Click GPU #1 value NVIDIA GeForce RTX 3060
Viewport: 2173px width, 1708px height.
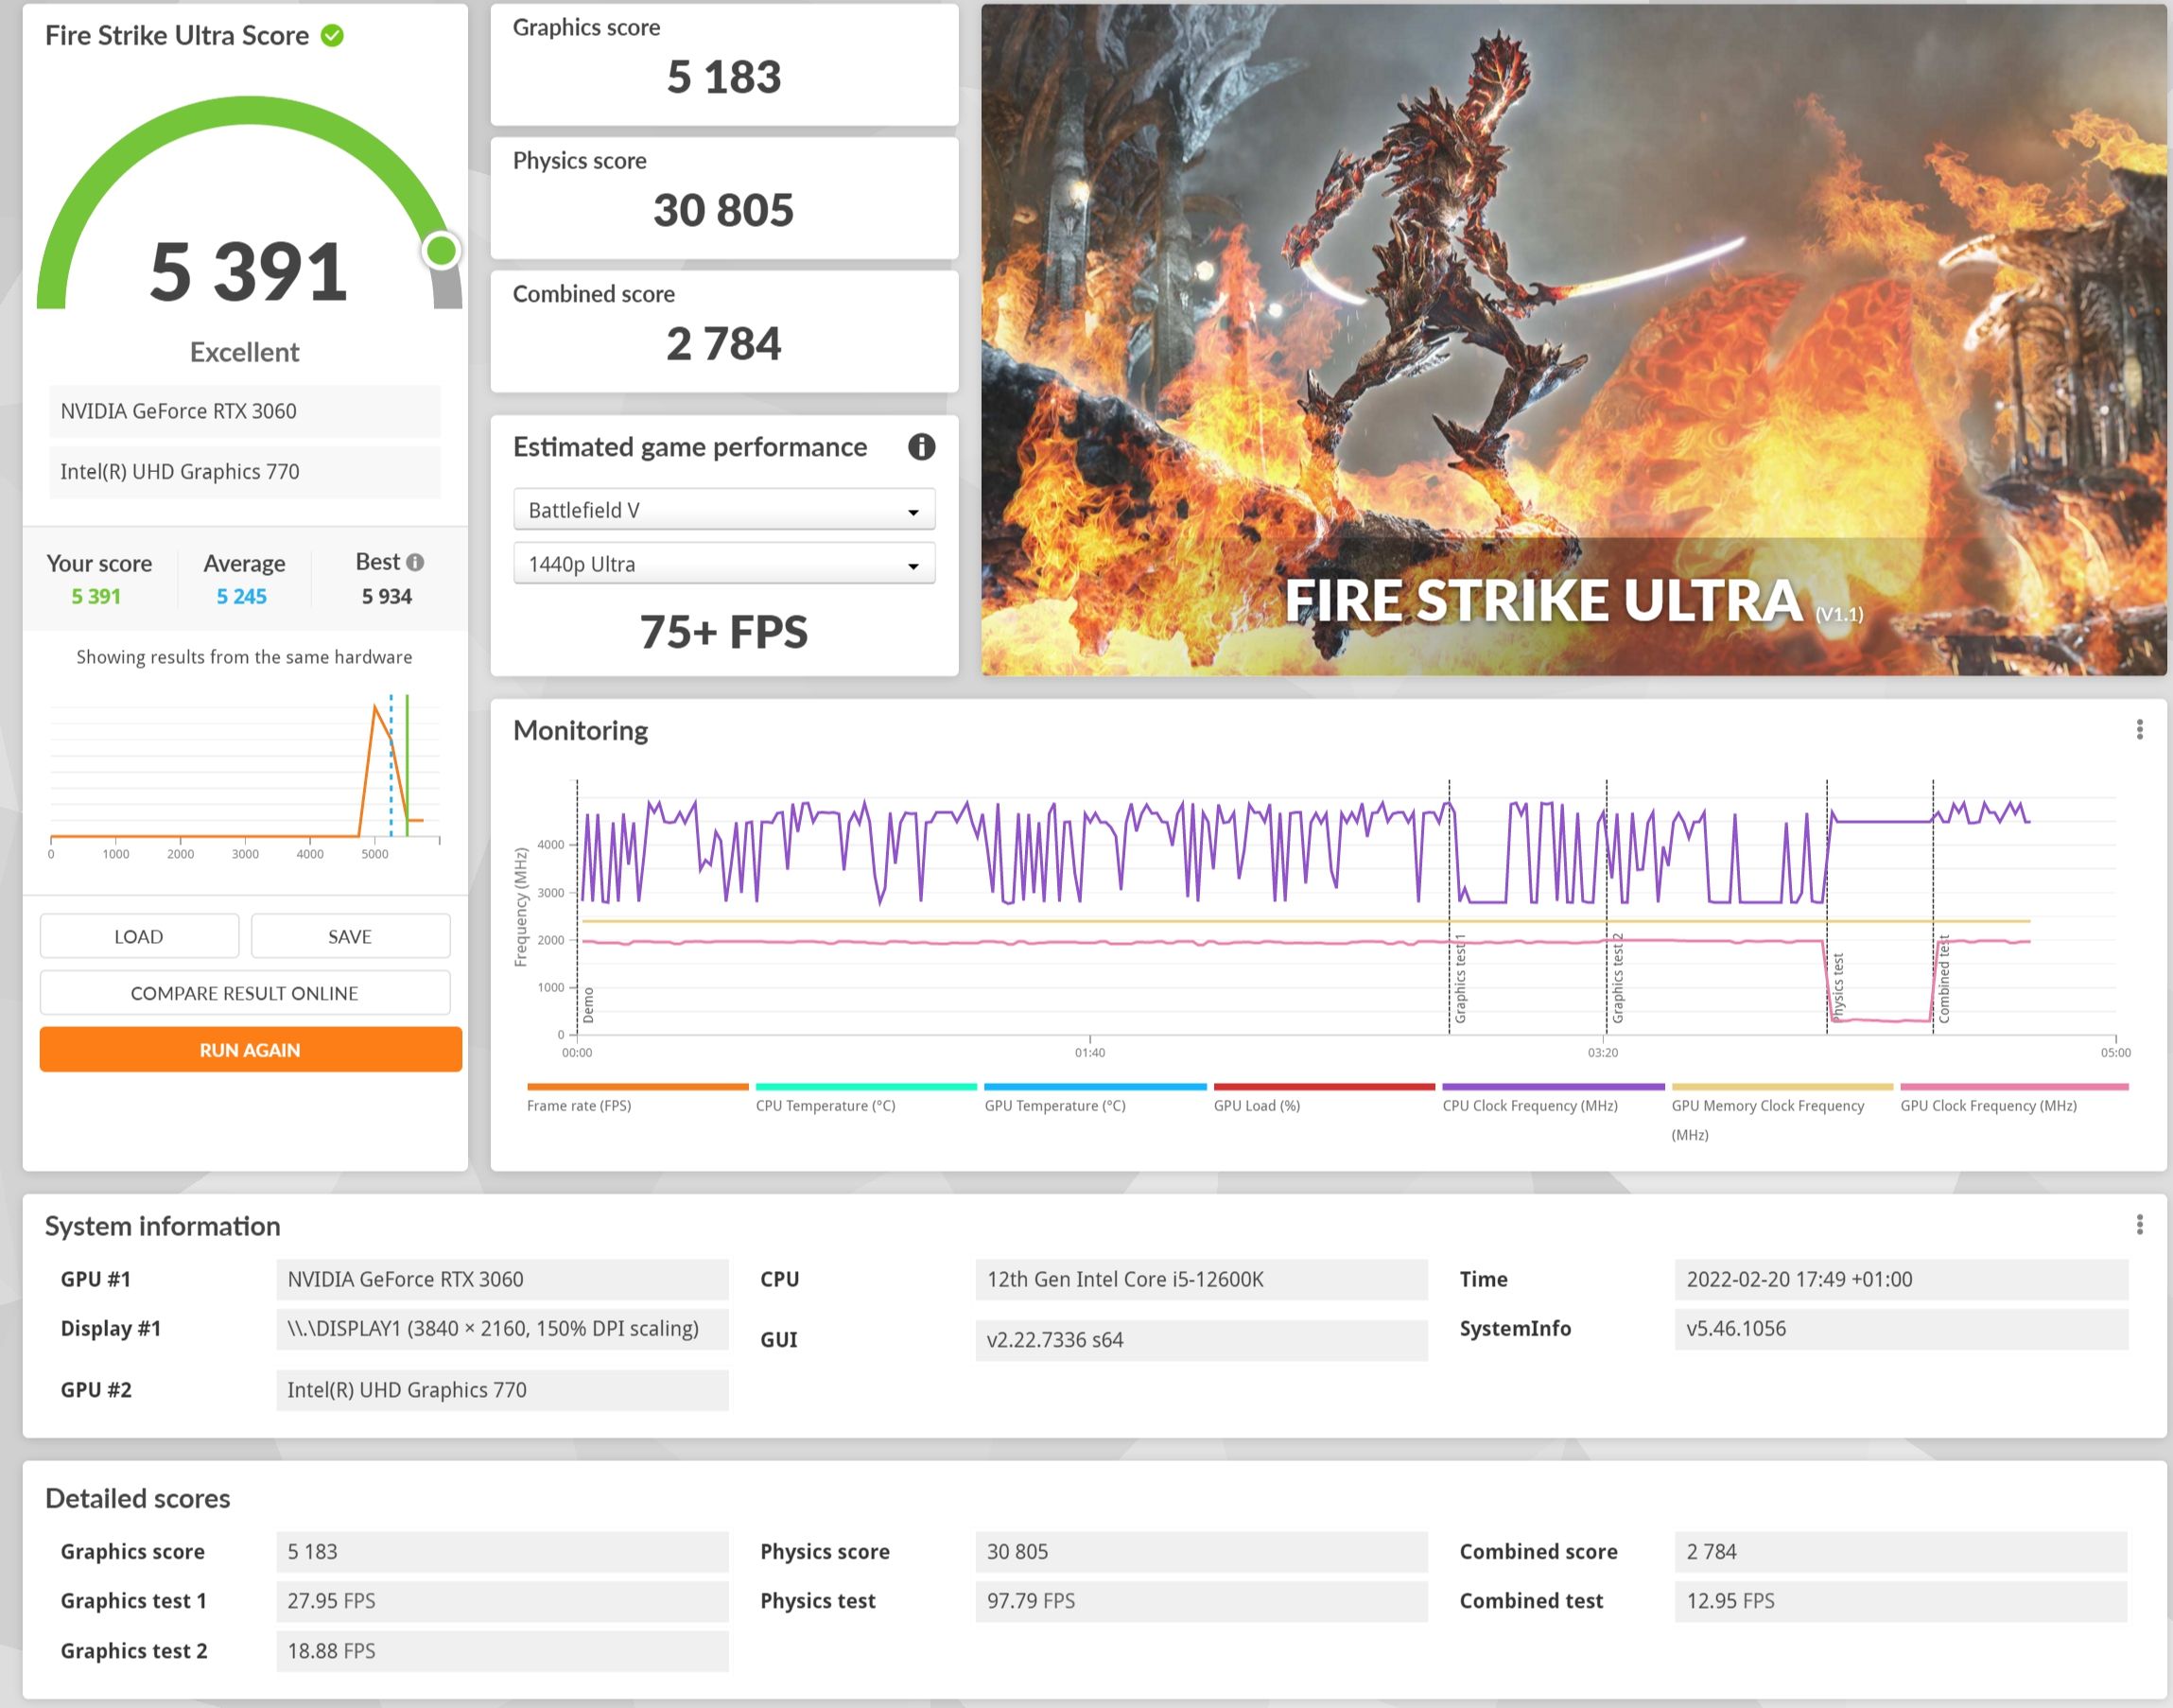click(502, 1279)
